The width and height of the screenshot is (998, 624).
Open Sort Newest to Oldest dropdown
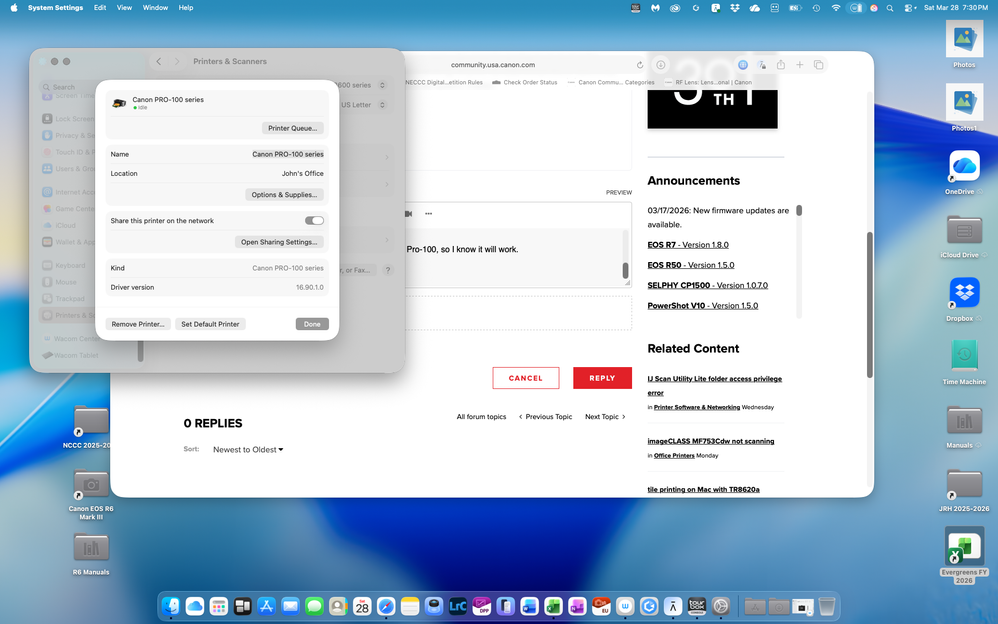248,450
